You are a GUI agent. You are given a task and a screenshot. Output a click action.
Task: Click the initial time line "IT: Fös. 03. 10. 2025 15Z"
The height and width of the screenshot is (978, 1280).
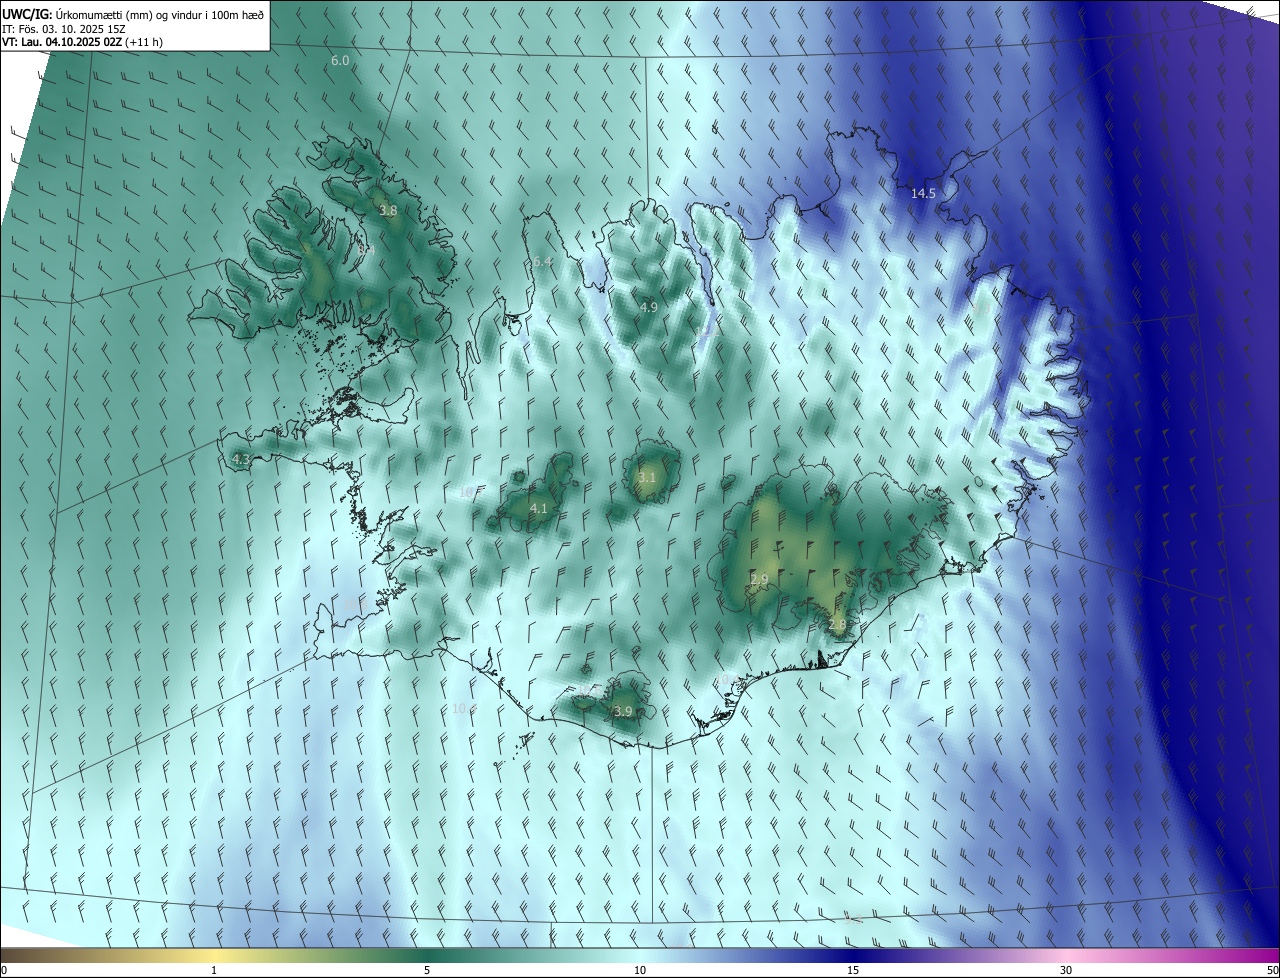click(66, 28)
